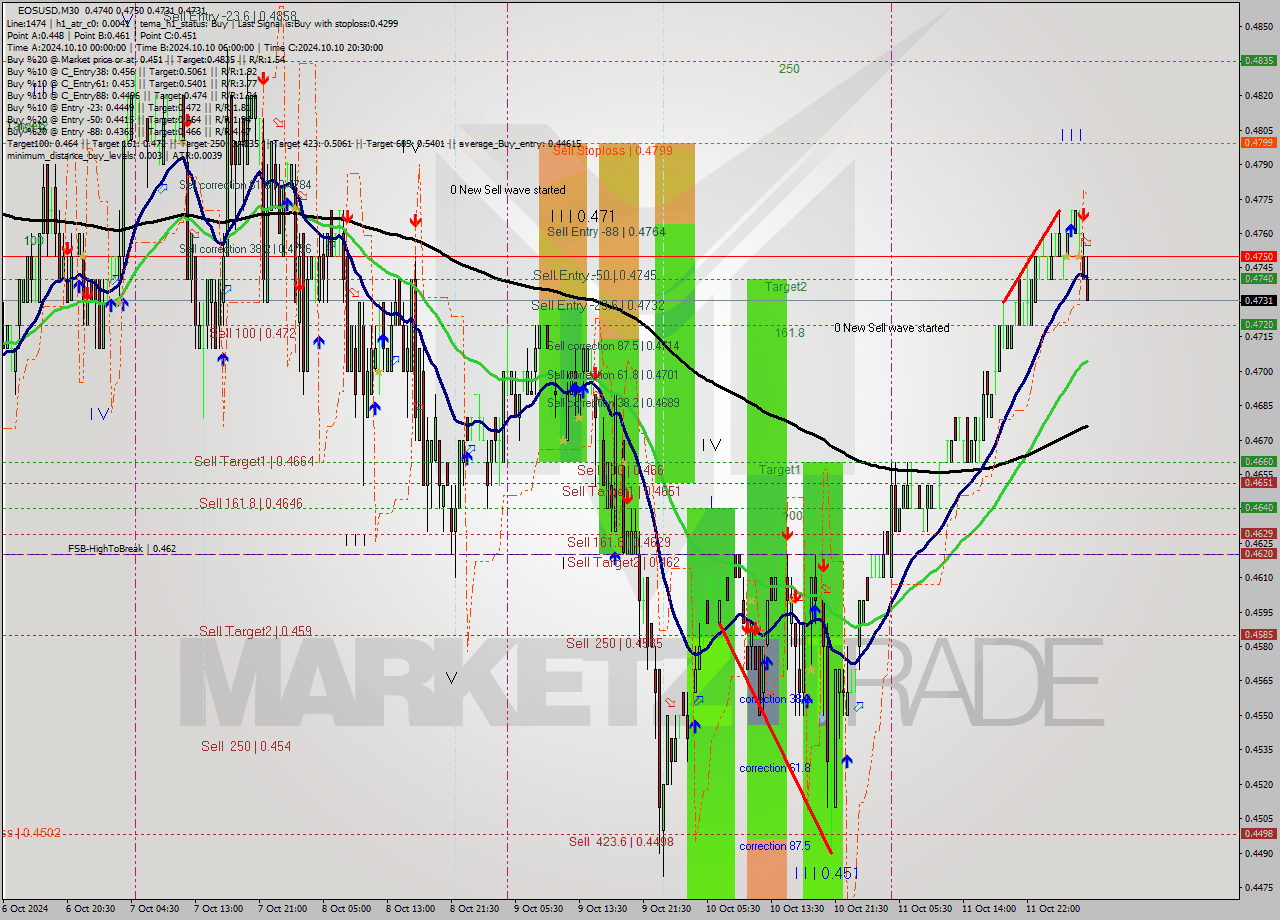Click the 'Sell Entry -50 | 0.4745' label

click(x=595, y=275)
